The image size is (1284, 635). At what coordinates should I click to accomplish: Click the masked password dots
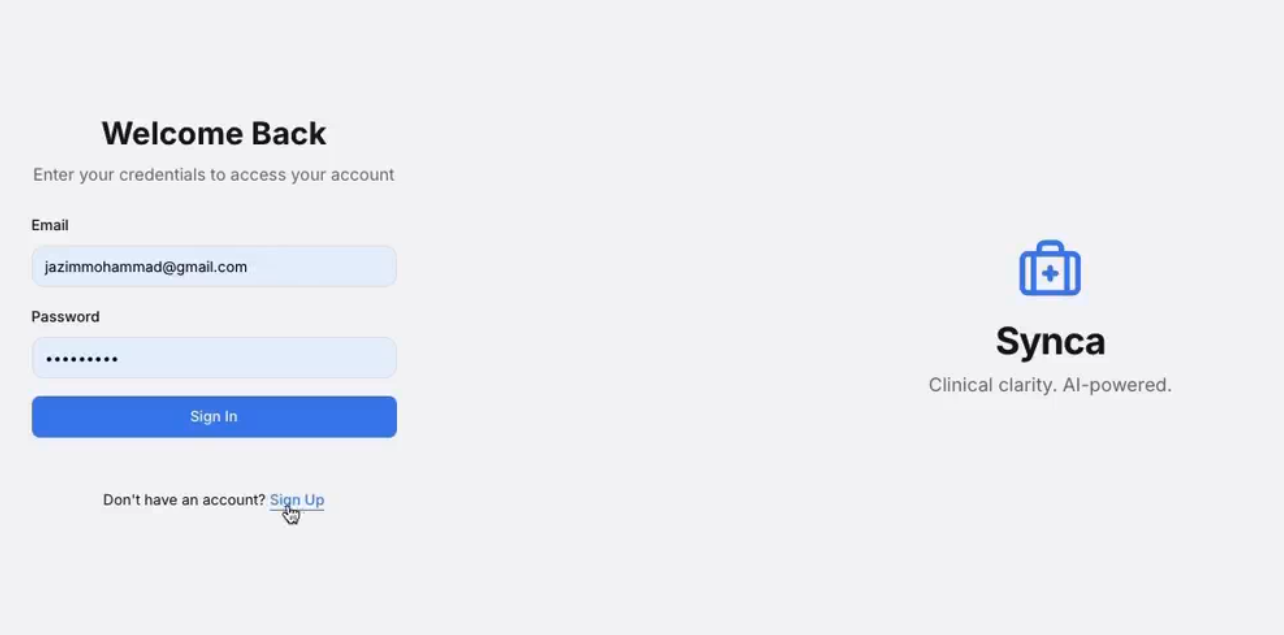tap(82, 358)
